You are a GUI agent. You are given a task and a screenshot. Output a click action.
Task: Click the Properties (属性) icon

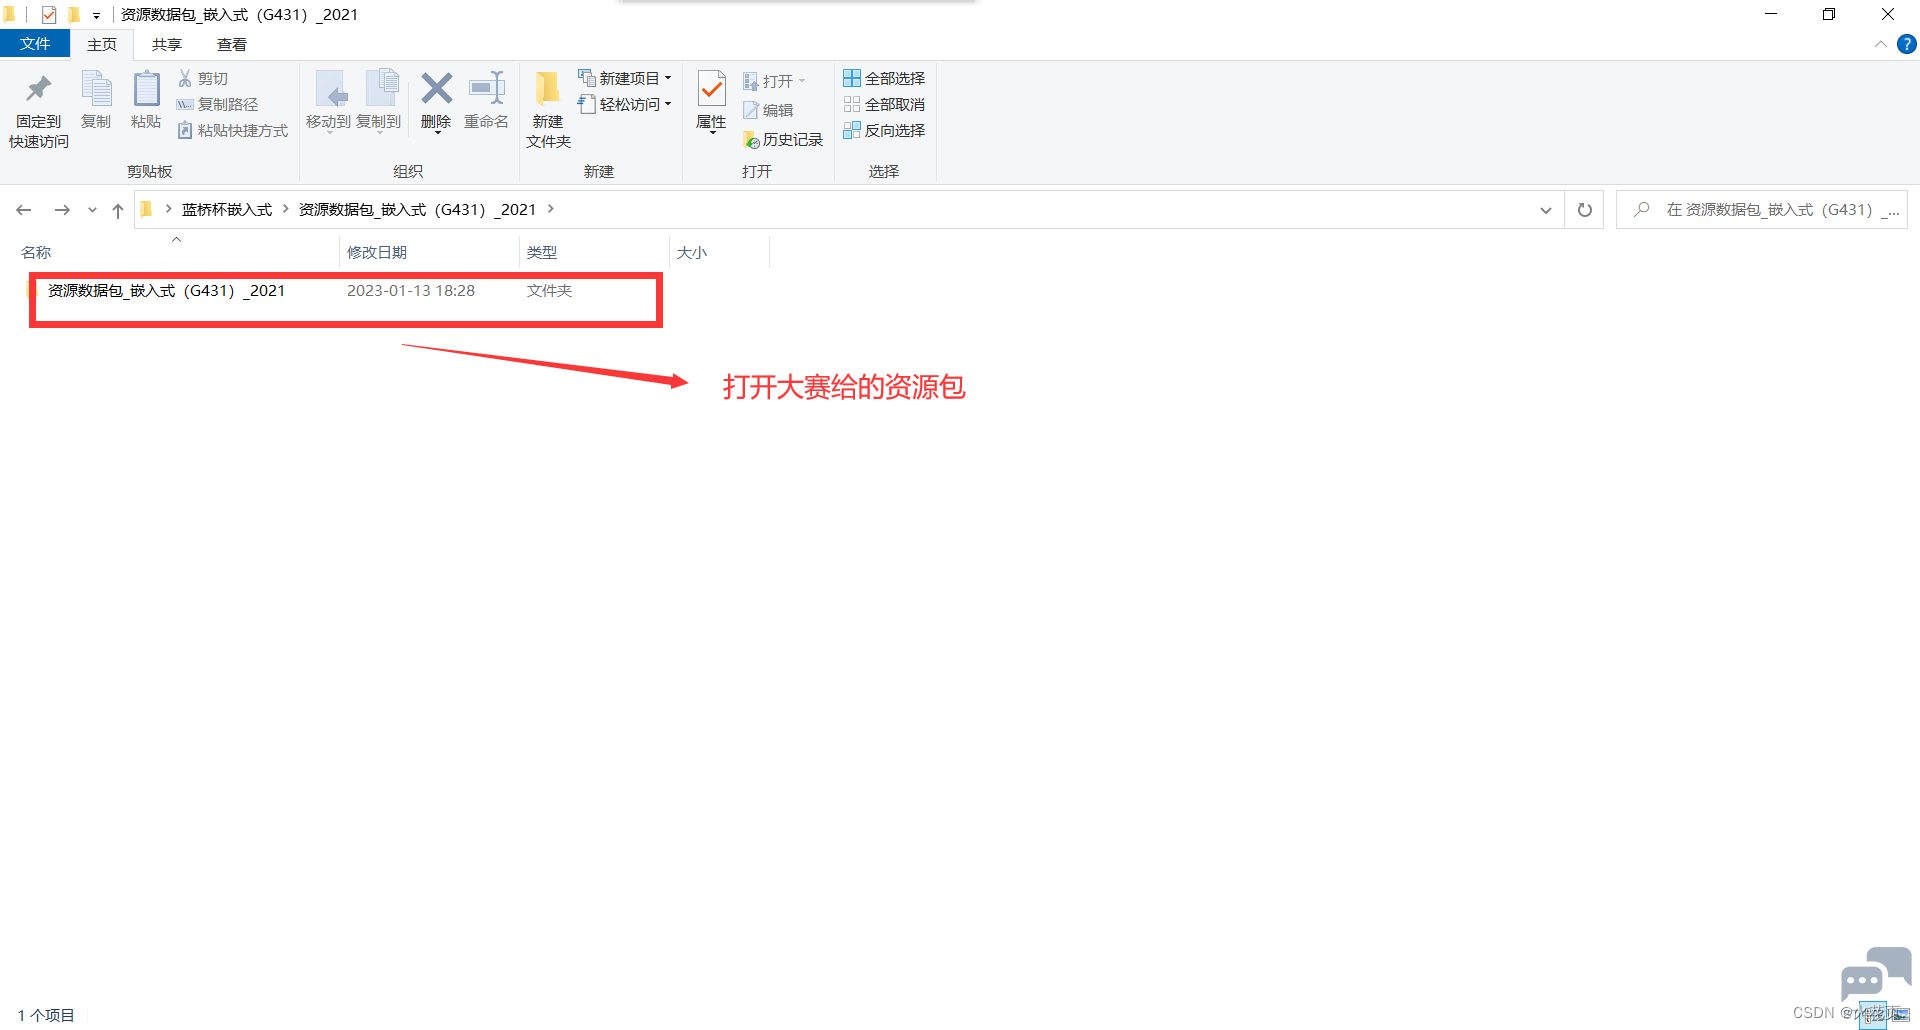tap(711, 89)
